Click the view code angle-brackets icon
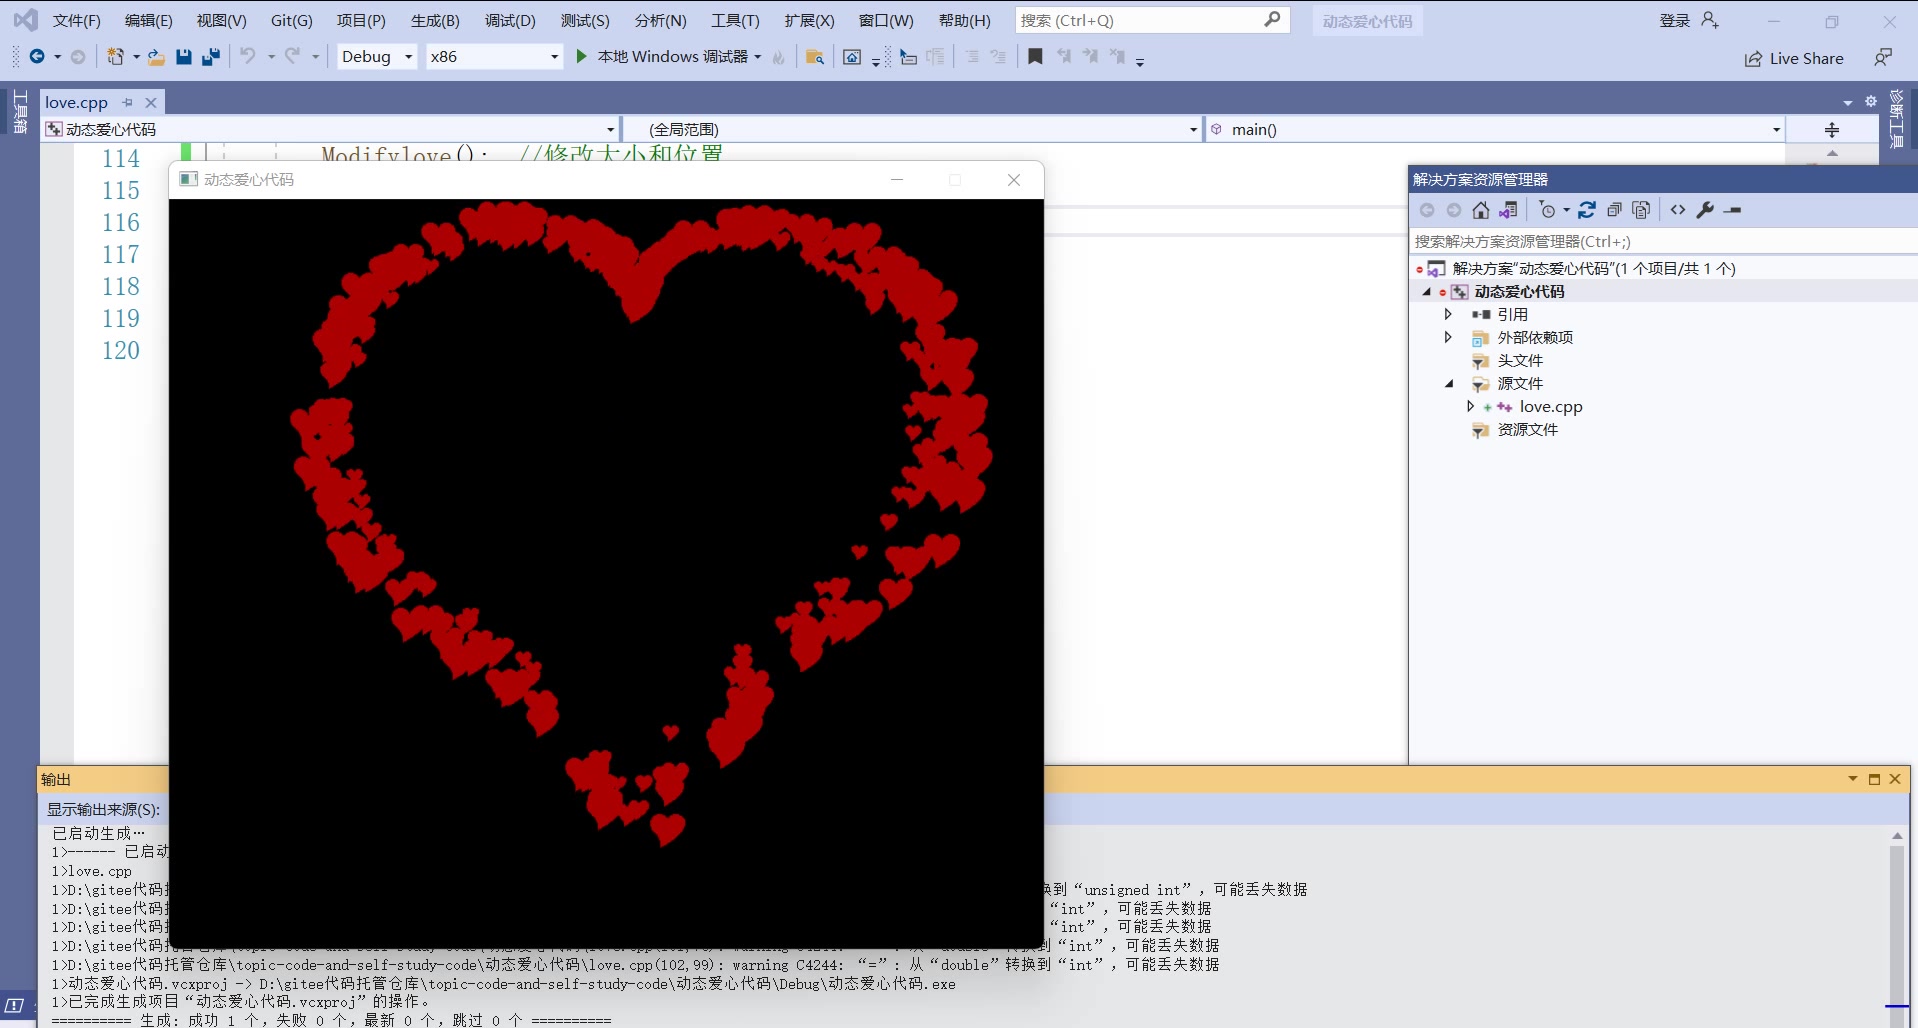This screenshot has height=1028, width=1918. click(1678, 210)
